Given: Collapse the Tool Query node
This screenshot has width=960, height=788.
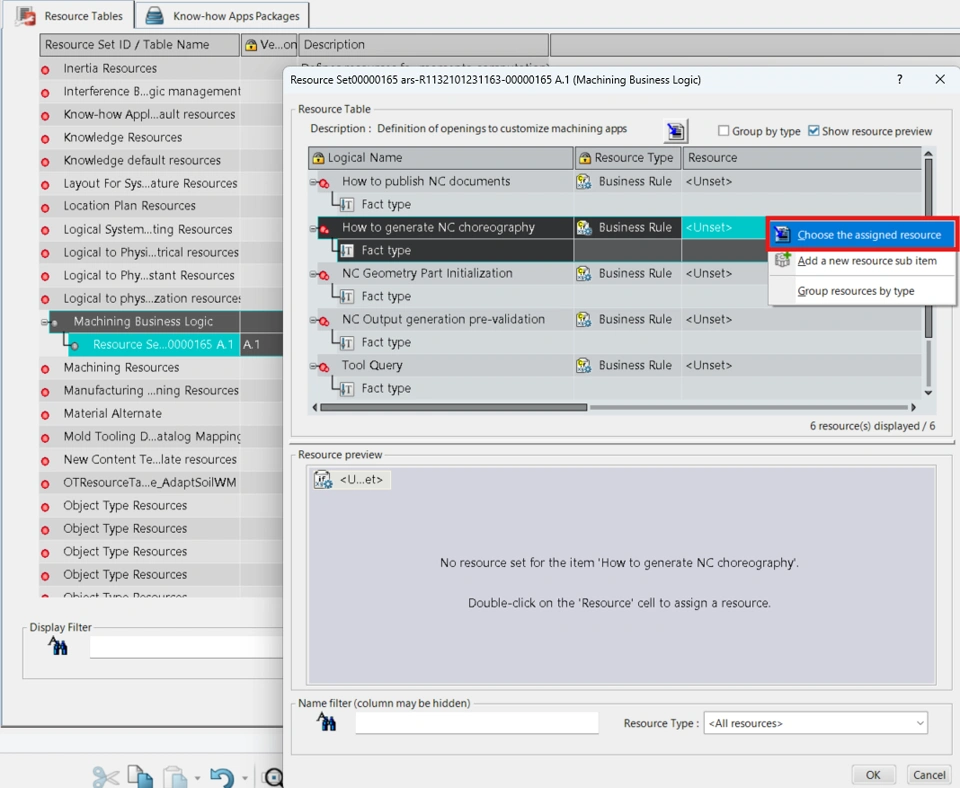Looking at the screenshot, I should coord(313,366).
